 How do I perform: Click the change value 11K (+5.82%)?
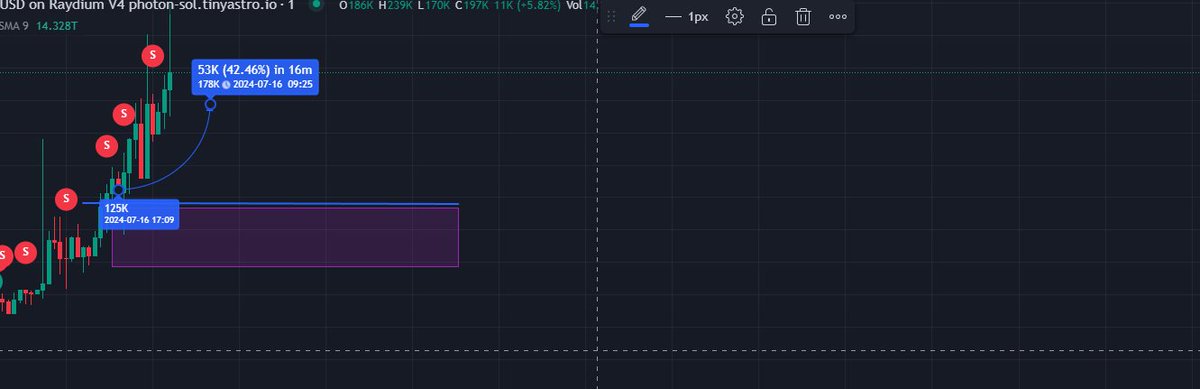pos(527,5)
